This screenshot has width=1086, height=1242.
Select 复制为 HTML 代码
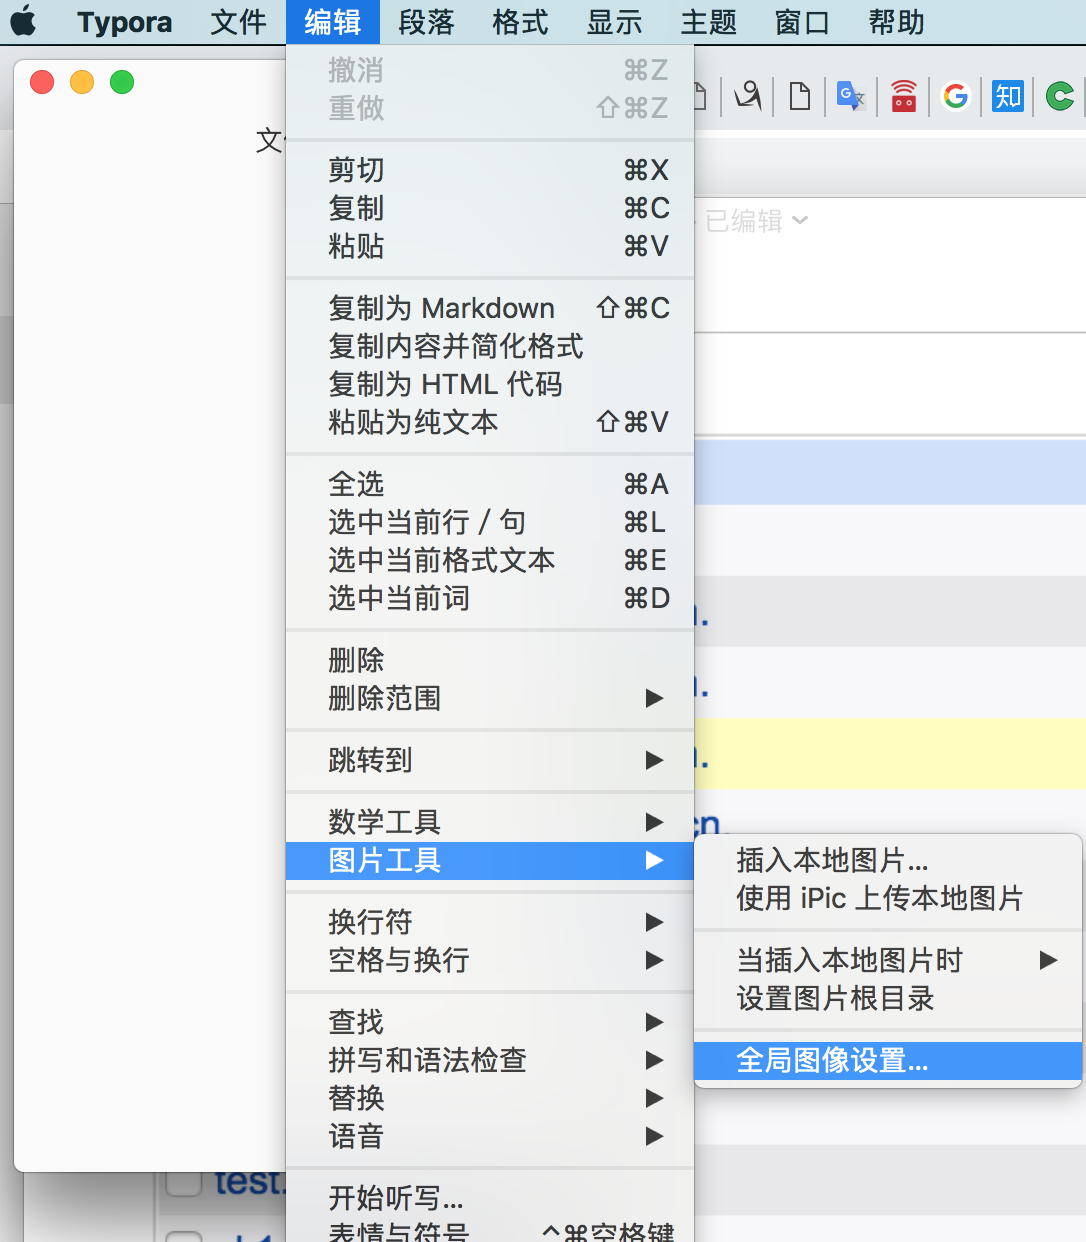coord(490,384)
